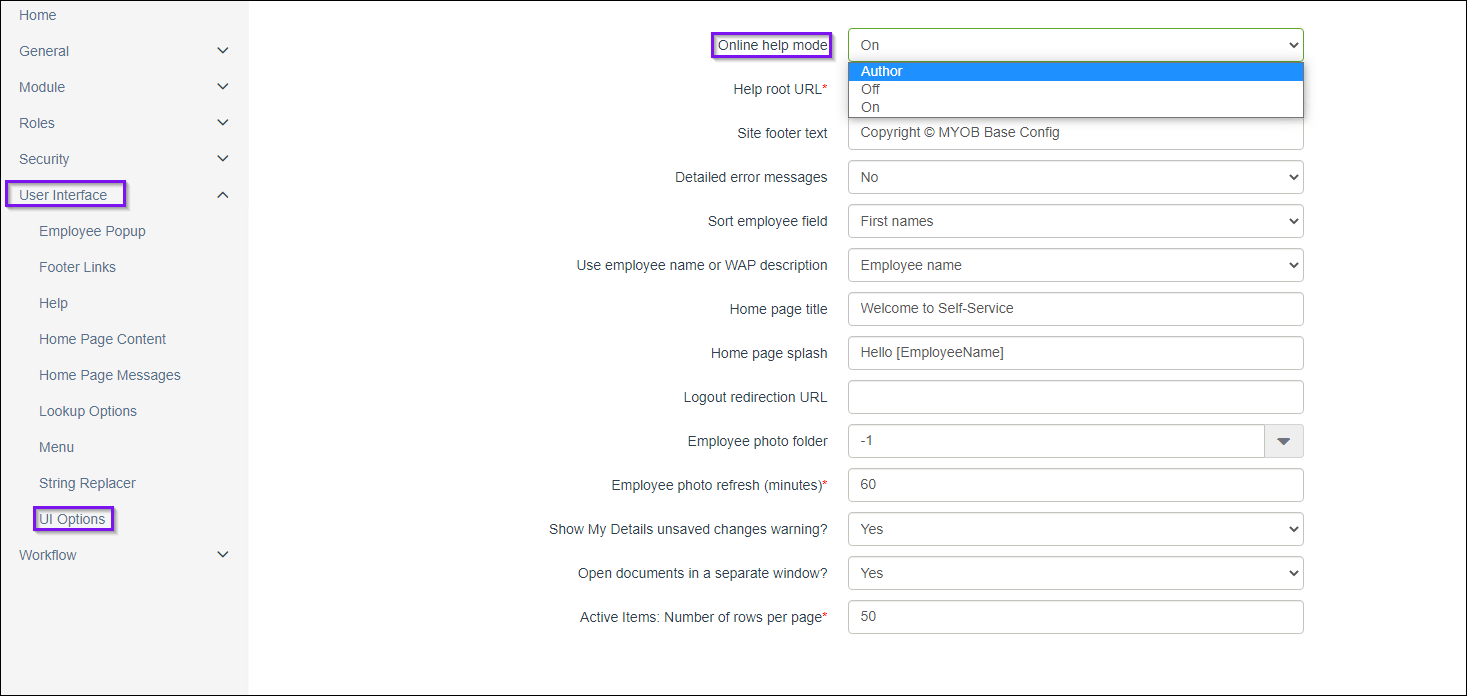Change Show My Details unsaved changes warning

(x=1075, y=529)
